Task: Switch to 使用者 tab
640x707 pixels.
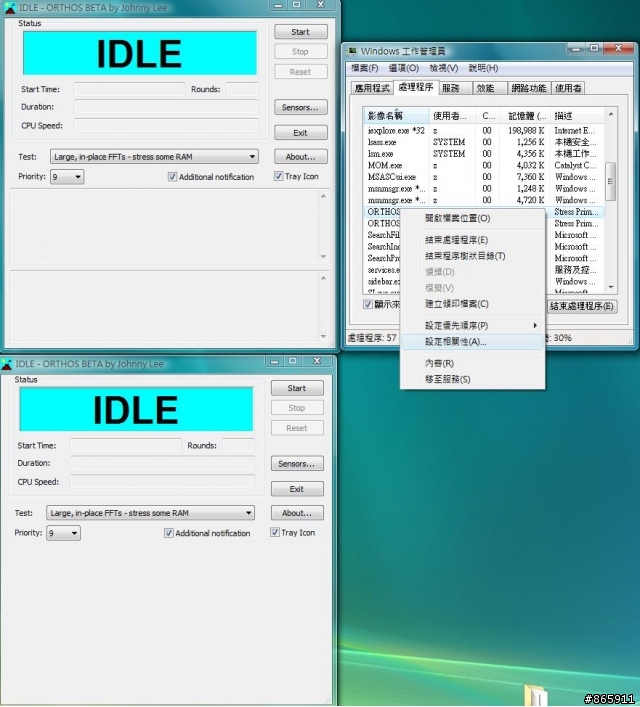Action: coord(568,88)
